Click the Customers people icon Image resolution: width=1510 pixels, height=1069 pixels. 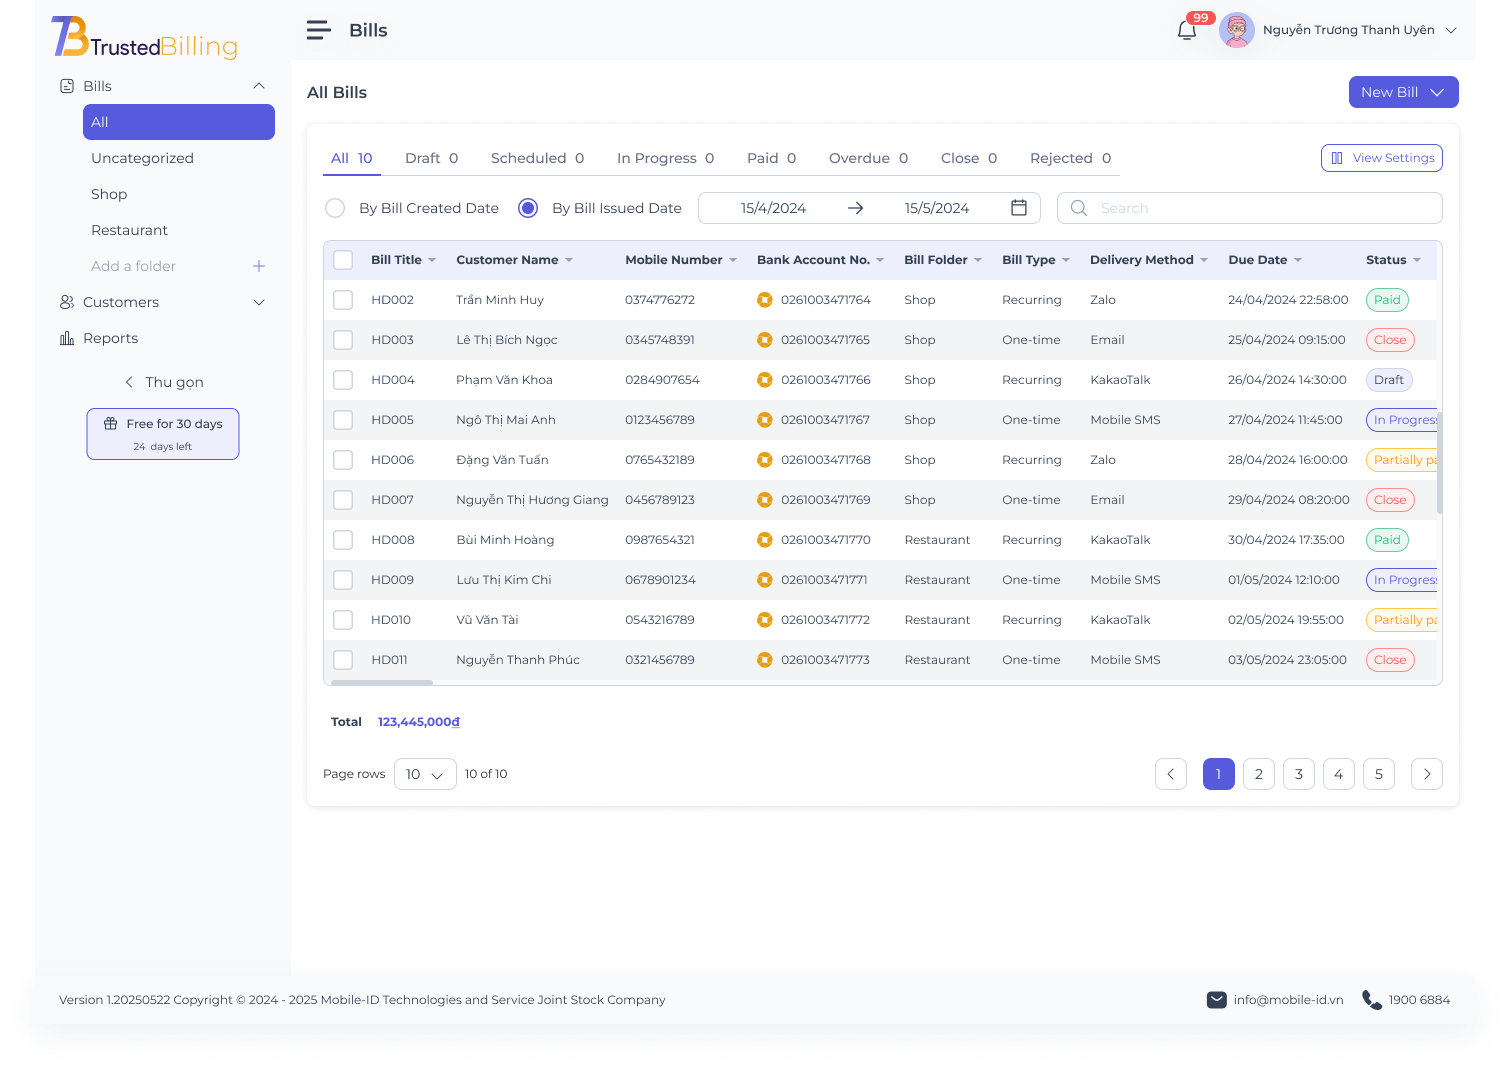click(x=67, y=302)
